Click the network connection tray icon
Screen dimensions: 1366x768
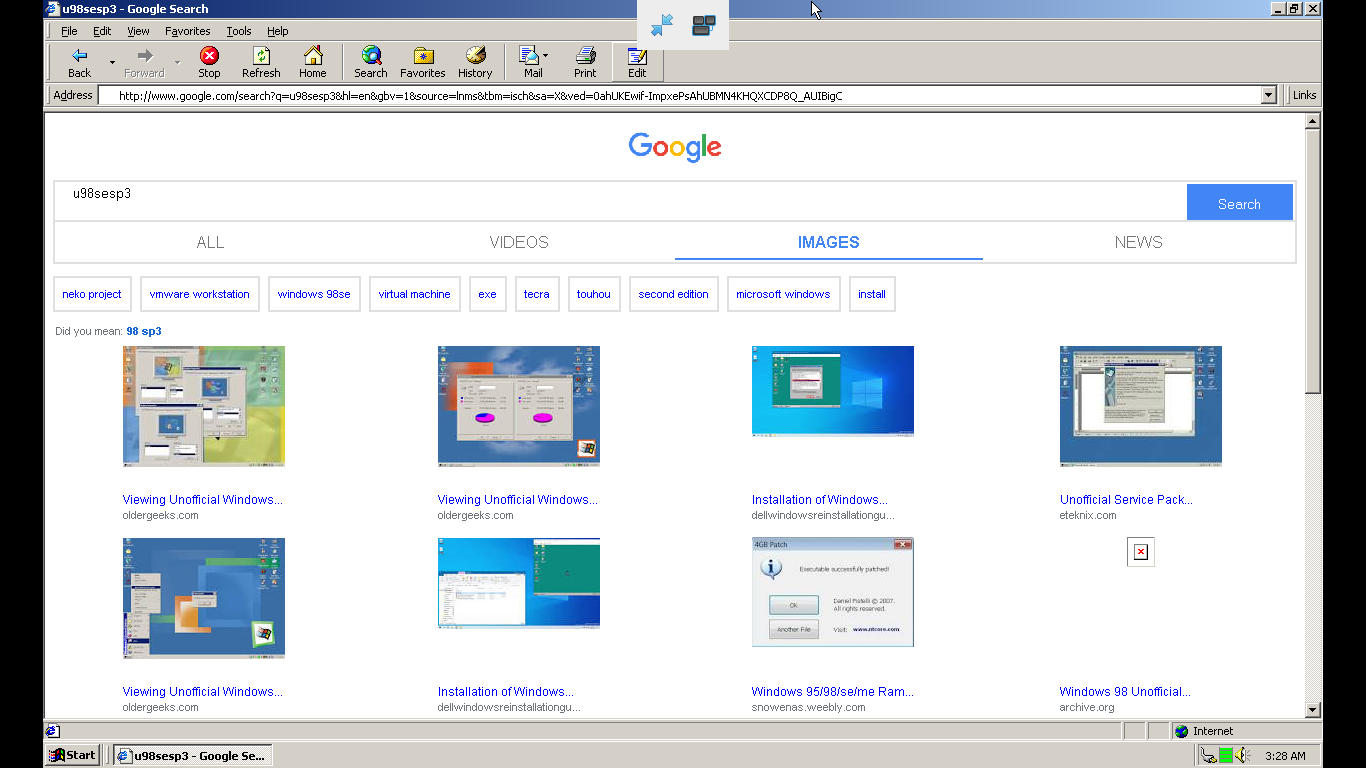1209,755
